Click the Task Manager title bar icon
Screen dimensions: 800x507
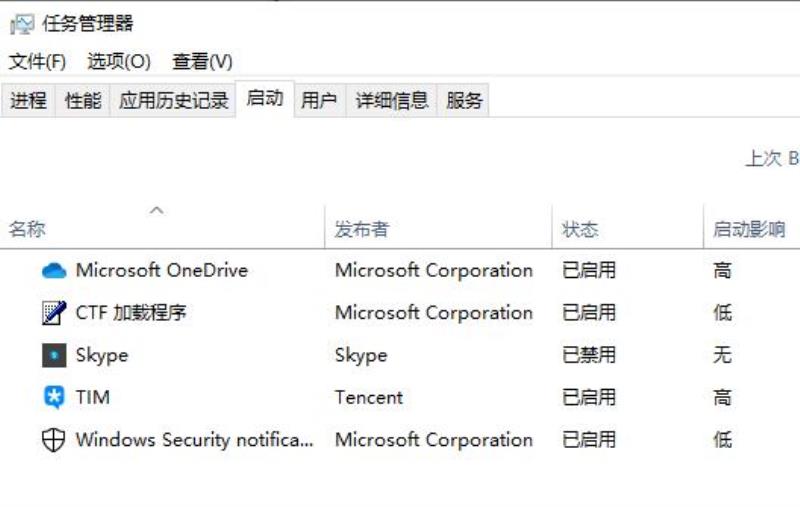22,24
